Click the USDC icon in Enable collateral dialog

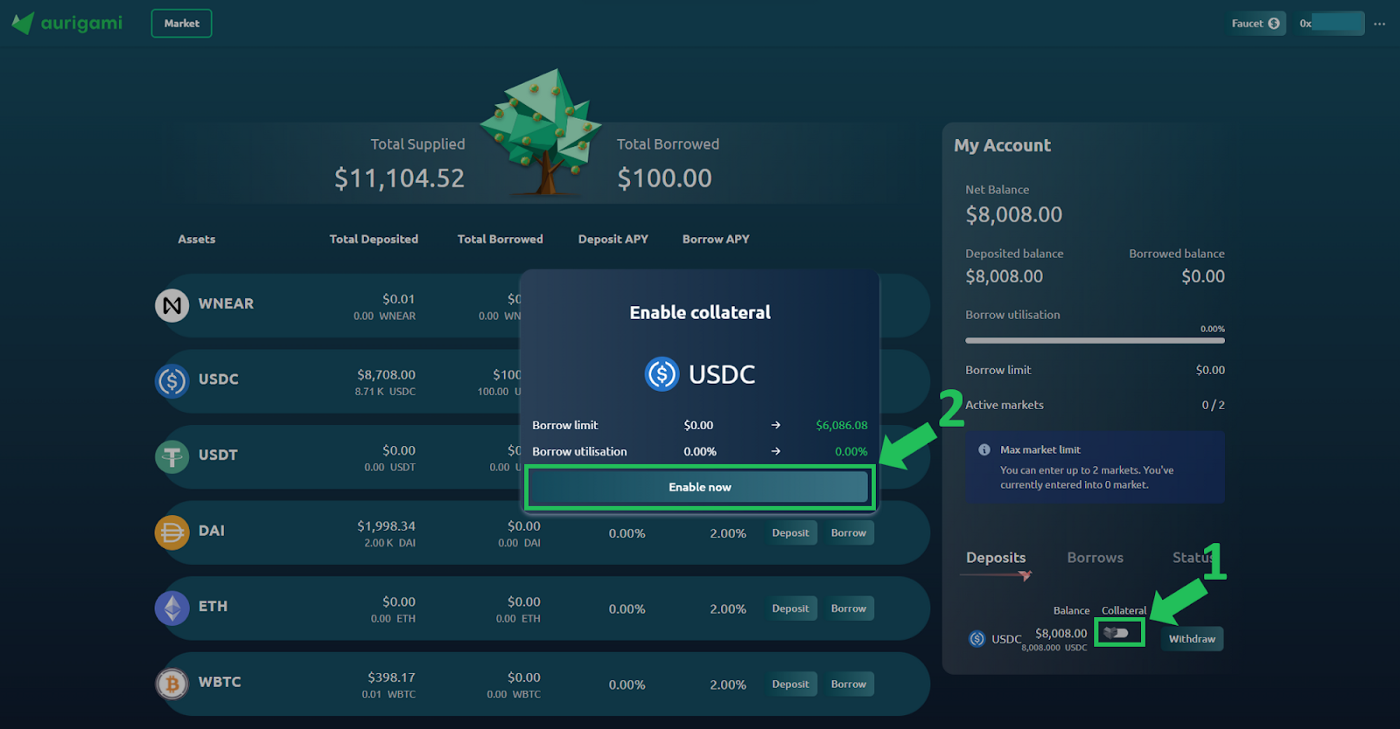pos(662,374)
